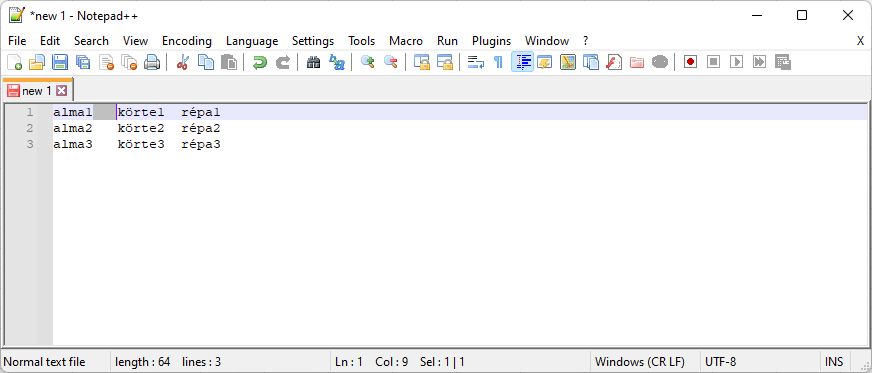The height and width of the screenshot is (373, 872).
Task: Toggle the indent guide button
Action: (522, 62)
